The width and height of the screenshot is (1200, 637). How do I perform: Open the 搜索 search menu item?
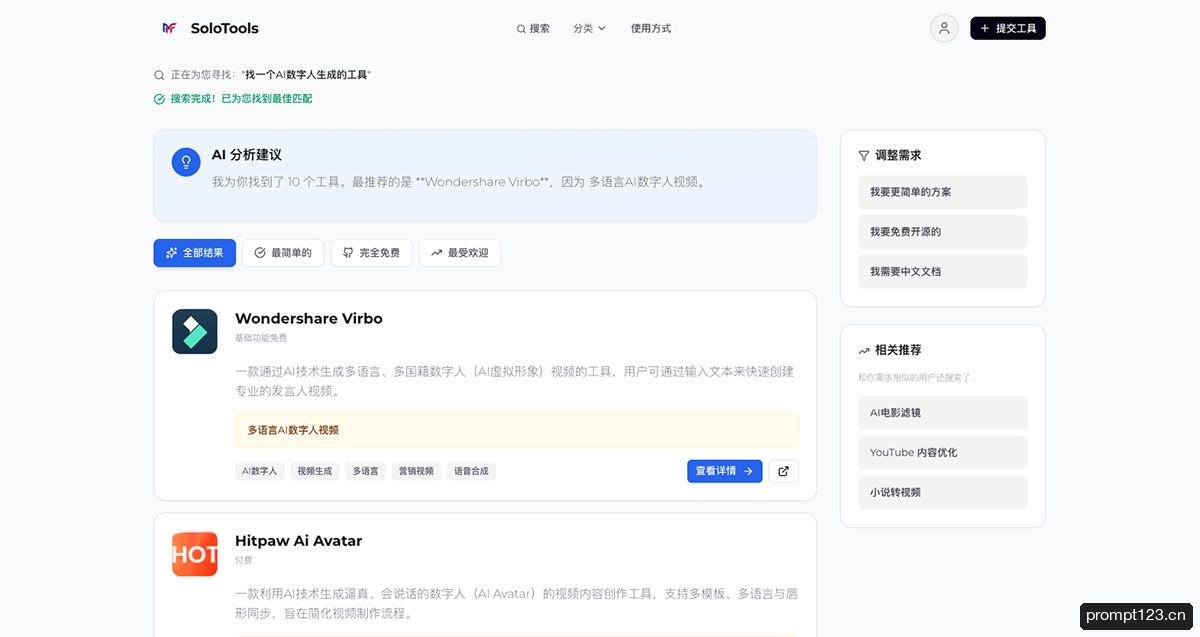[533, 28]
